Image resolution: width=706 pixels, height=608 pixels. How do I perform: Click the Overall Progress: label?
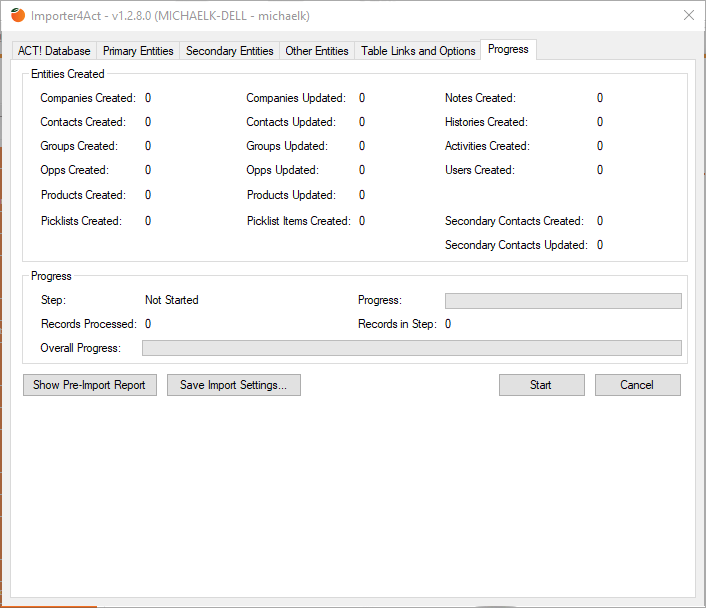point(81,348)
